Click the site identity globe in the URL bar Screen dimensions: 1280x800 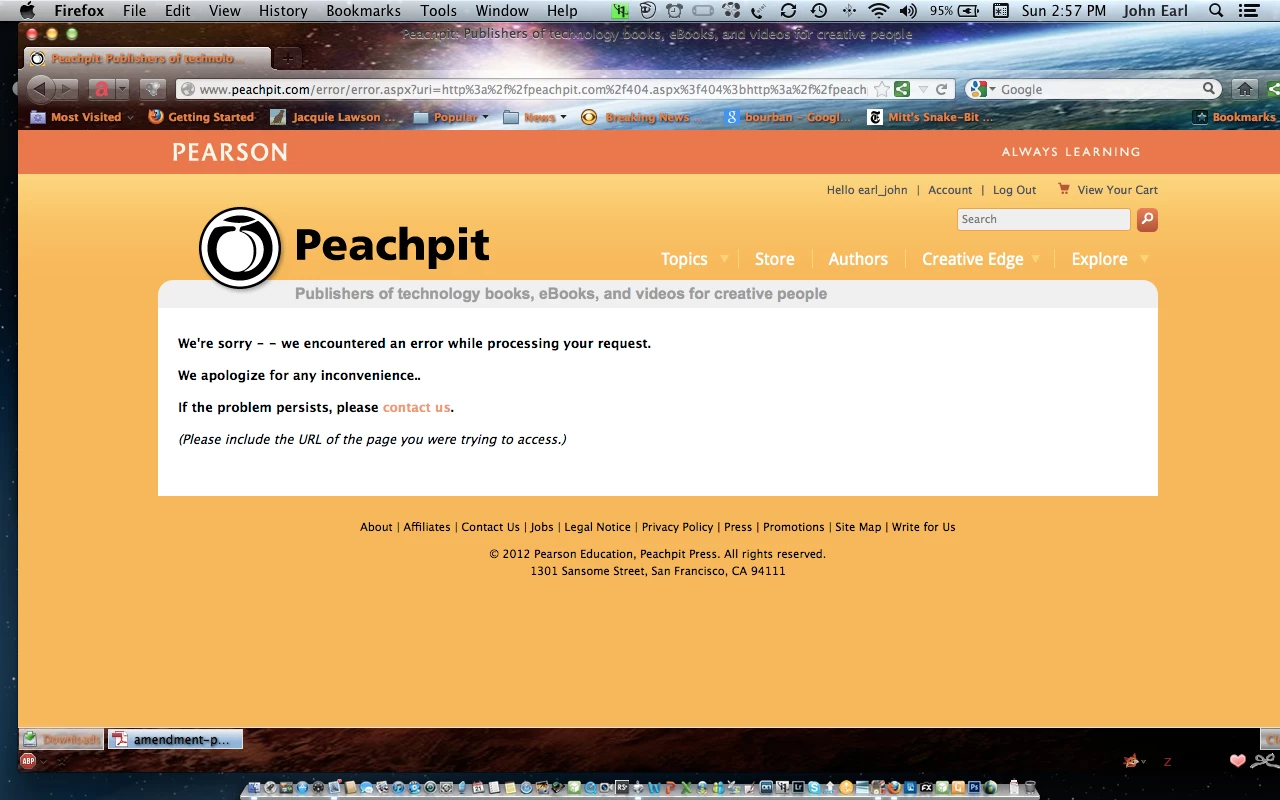click(187, 89)
